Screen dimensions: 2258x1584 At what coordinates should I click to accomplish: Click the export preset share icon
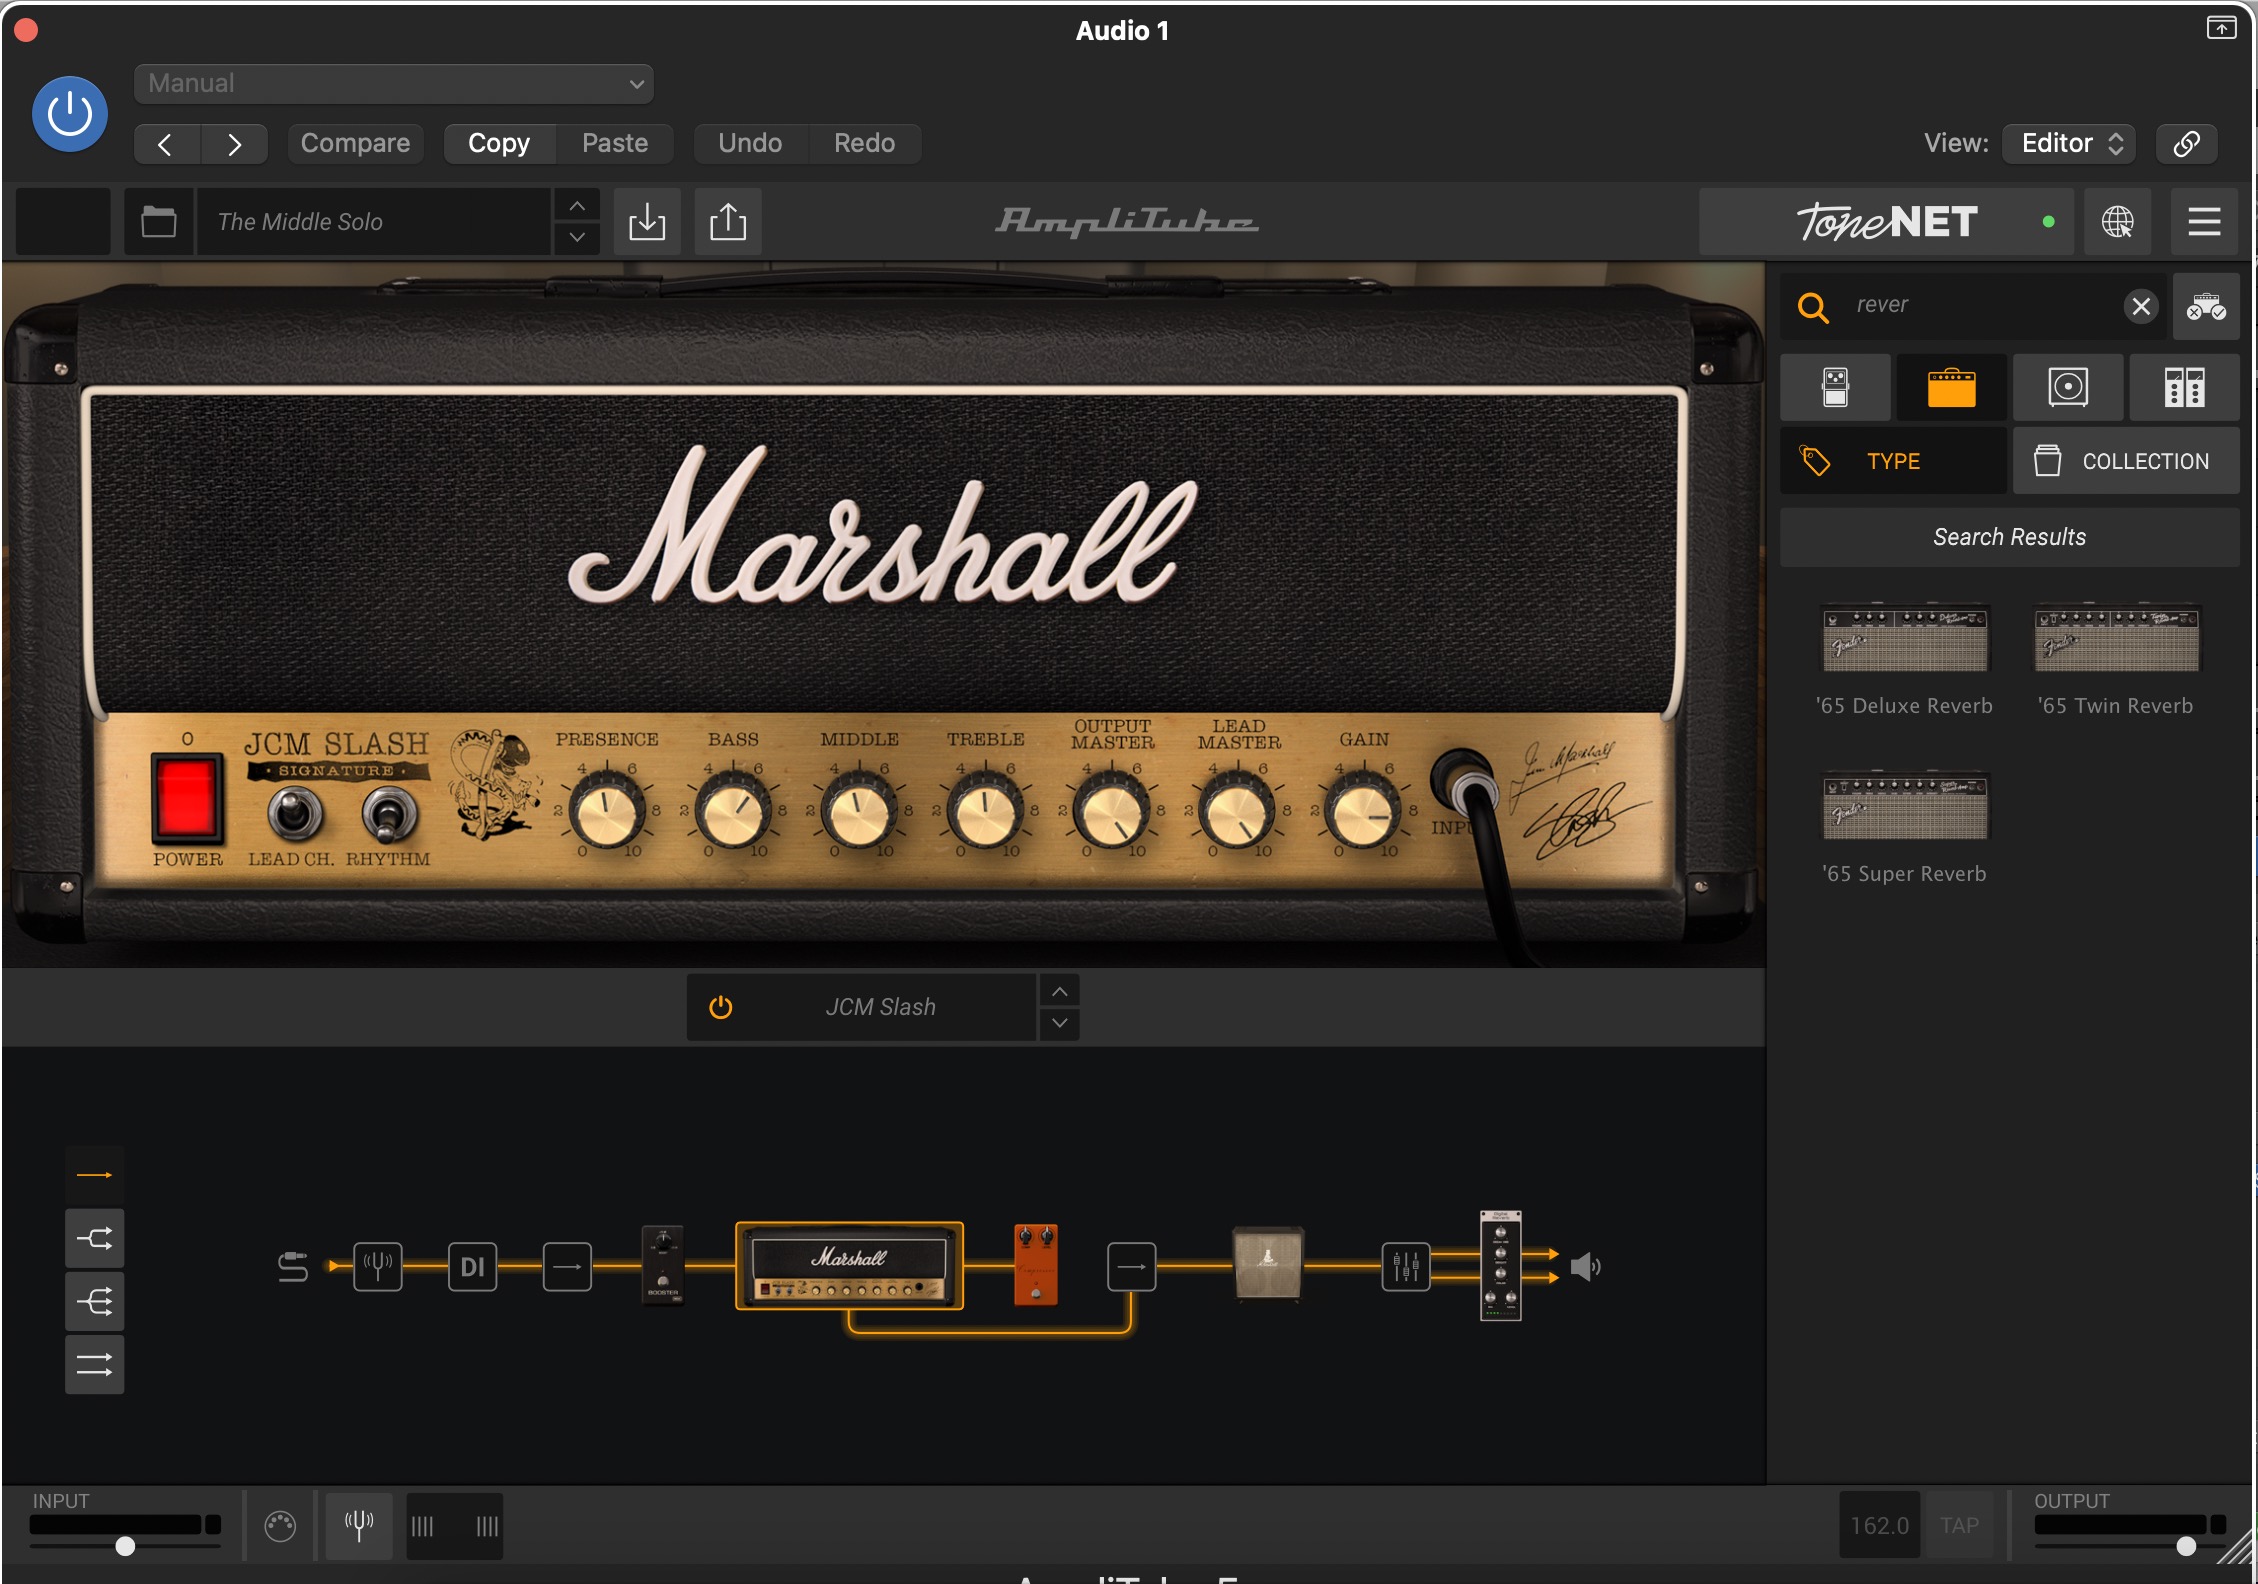[728, 221]
